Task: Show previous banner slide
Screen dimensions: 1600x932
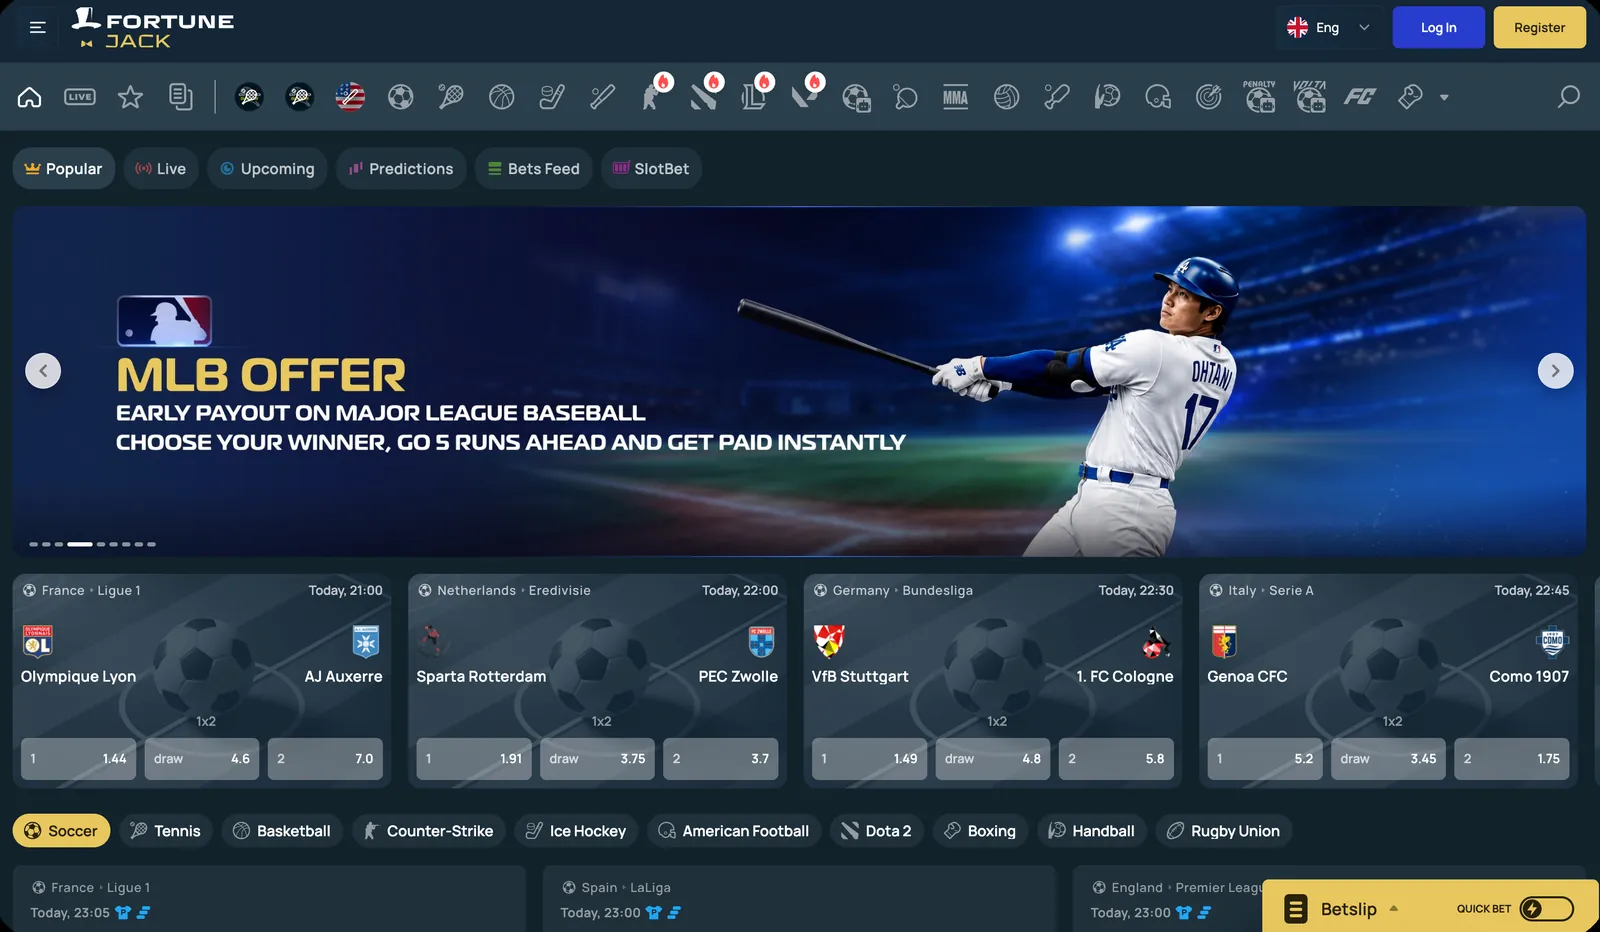Action: [x=43, y=371]
